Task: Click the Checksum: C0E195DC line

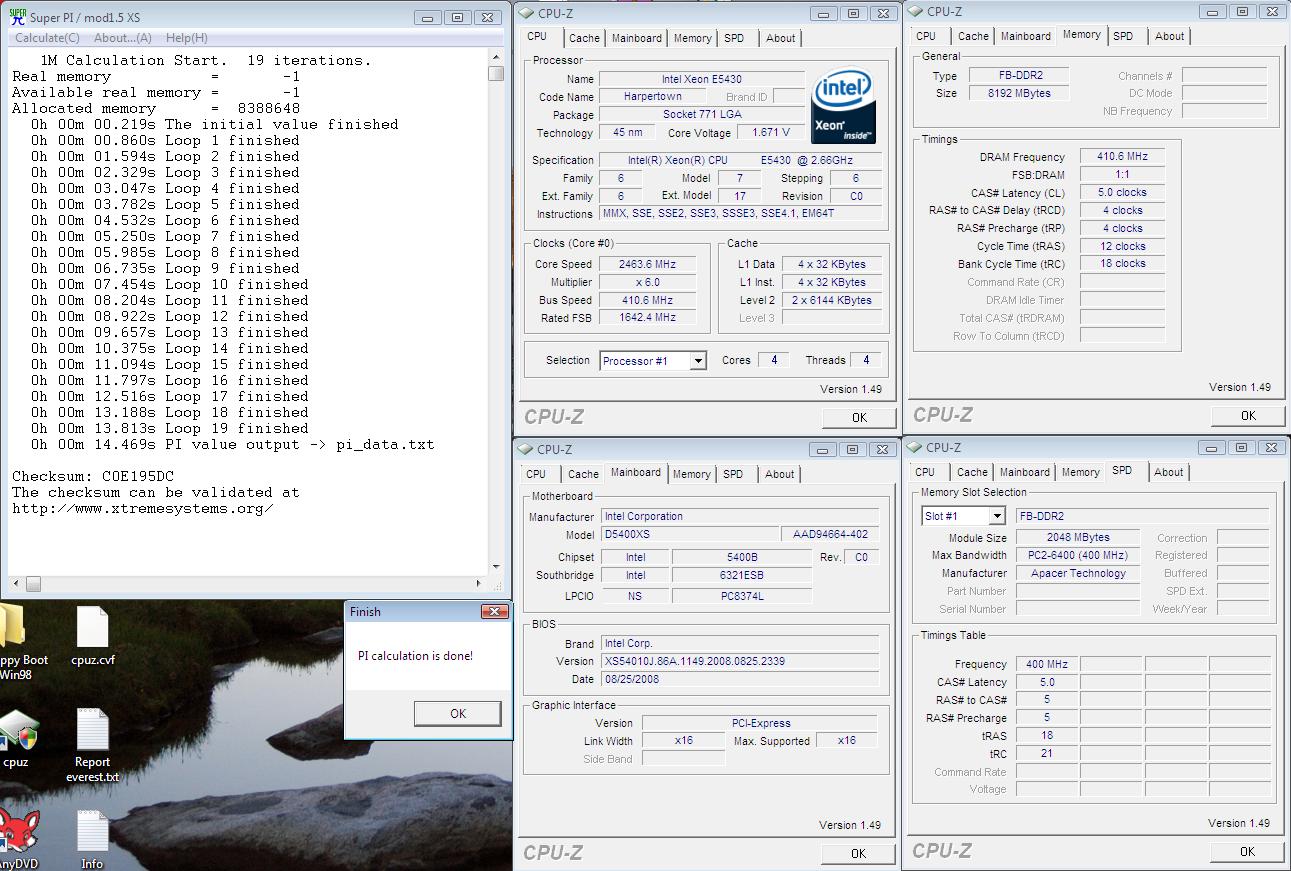Action: coord(93,476)
